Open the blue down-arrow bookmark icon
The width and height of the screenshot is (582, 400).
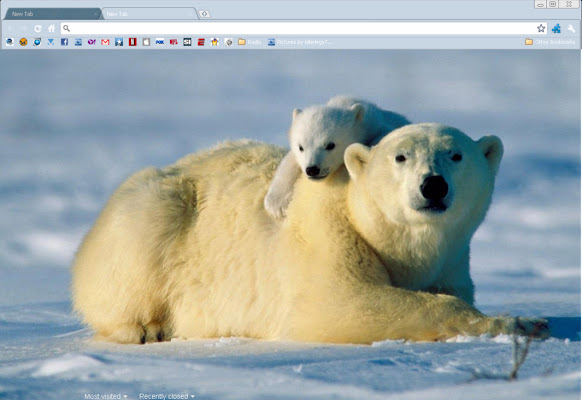pos(50,42)
